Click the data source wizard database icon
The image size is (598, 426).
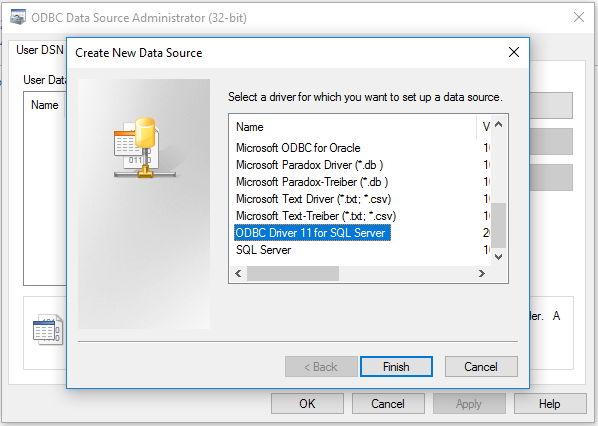(x=143, y=148)
